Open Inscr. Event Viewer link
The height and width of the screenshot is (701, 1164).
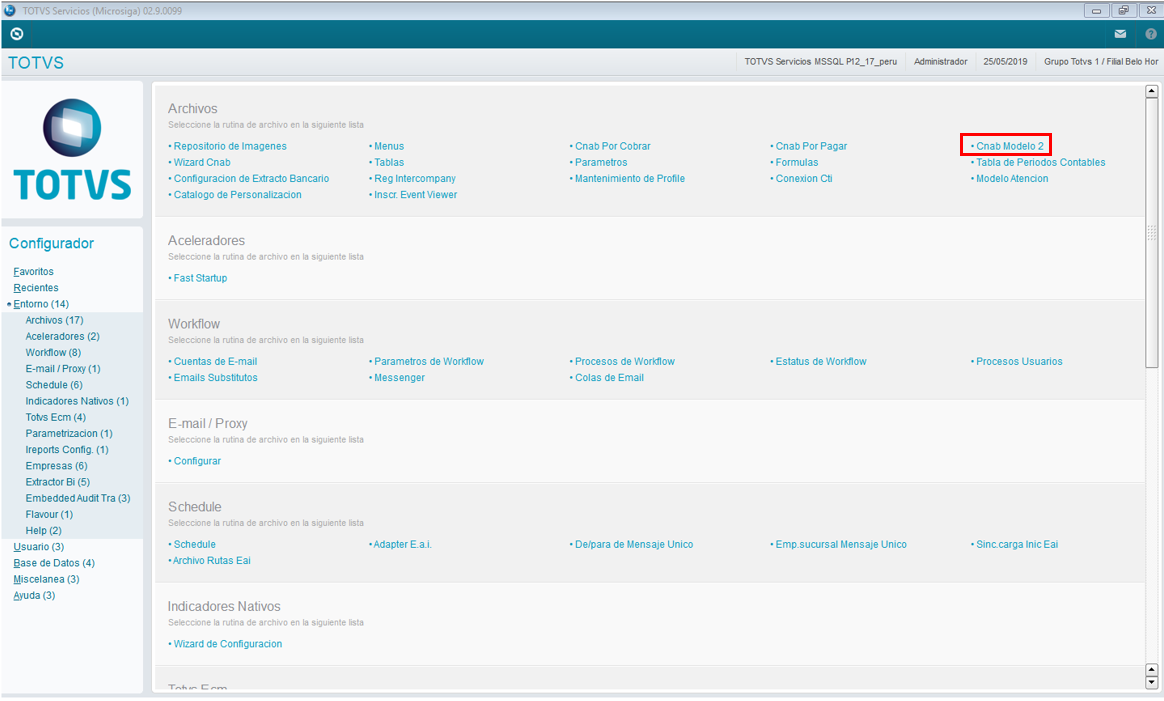tap(416, 195)
